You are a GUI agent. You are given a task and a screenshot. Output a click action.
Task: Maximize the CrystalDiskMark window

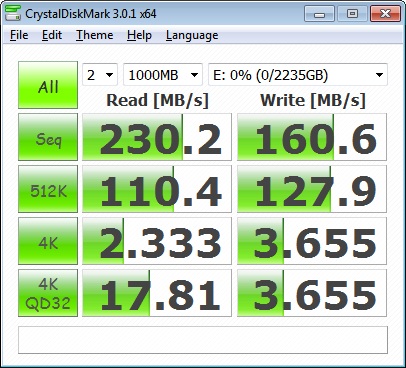(x=352, y=14)
